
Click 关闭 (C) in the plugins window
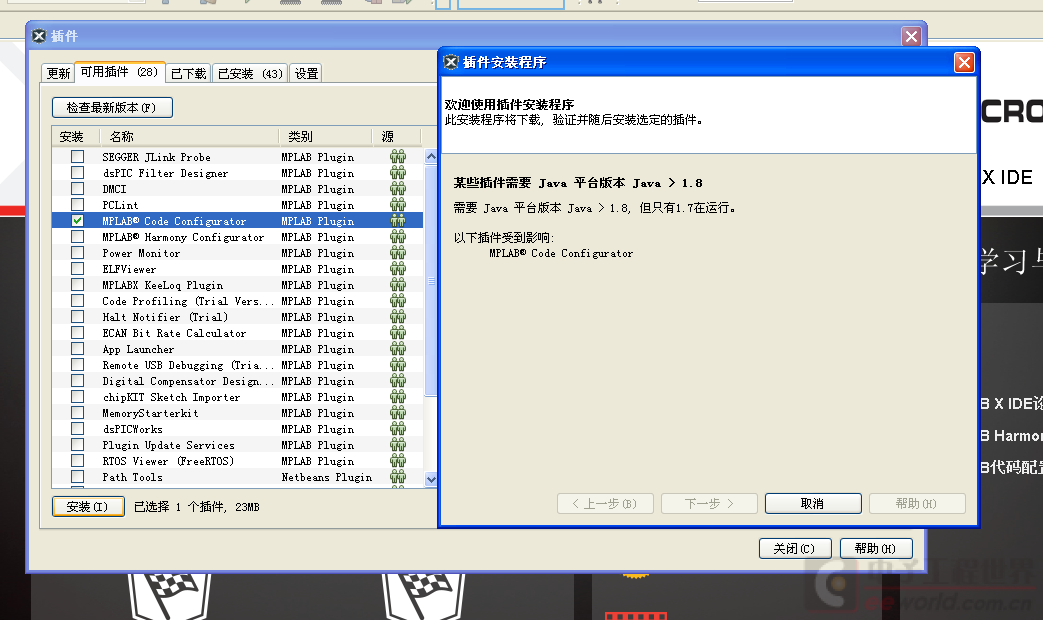795,548
